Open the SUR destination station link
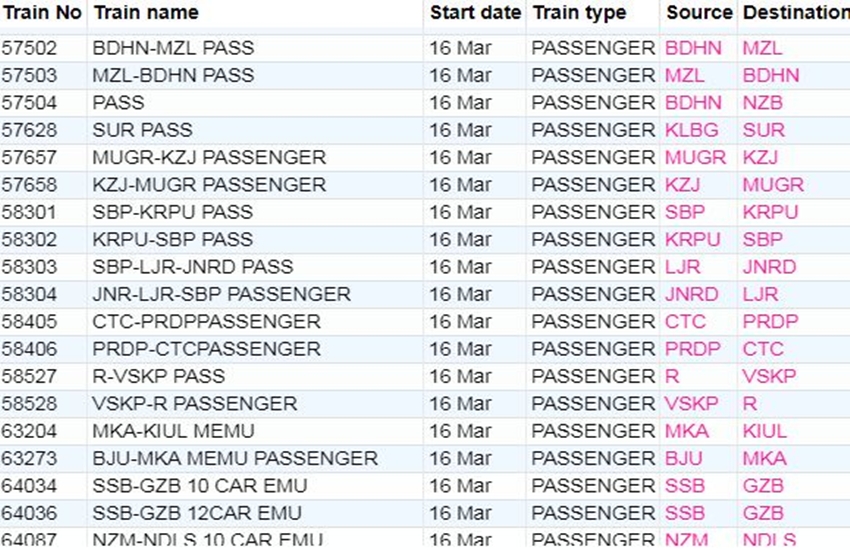This screenshot has width=850, height=550. (763, 130)
